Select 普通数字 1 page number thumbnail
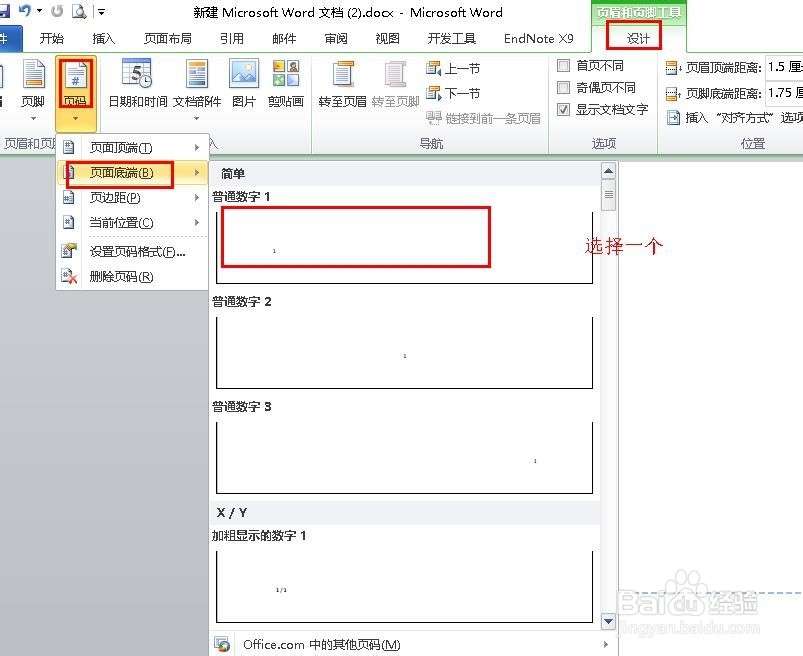 [404, 247]
